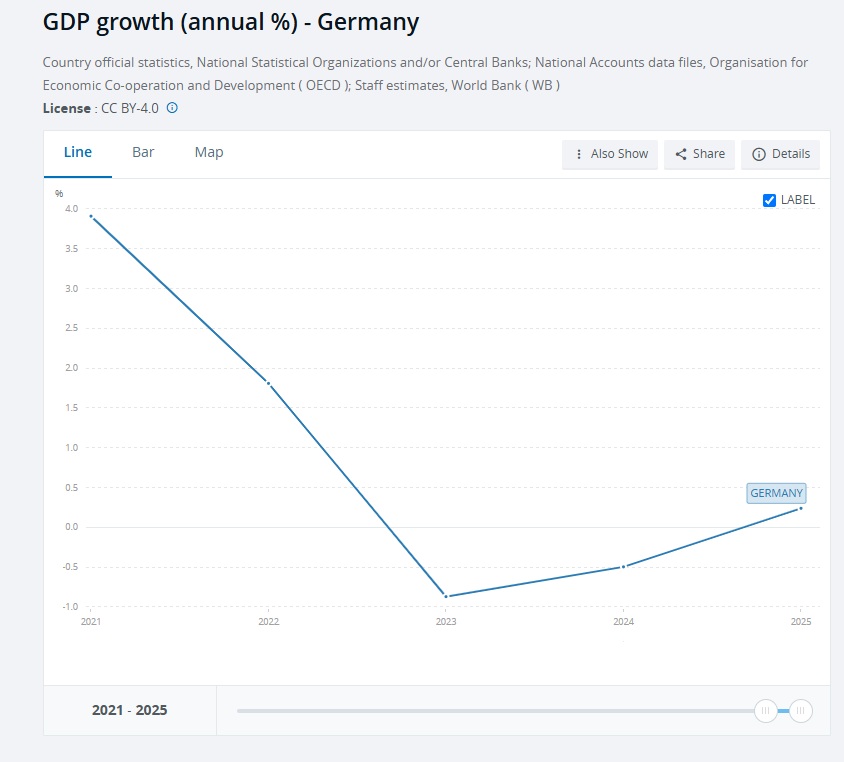Screen dimensions: 844x762
Task: Open the Also Show menu
Action: click(x=610, y=154)
